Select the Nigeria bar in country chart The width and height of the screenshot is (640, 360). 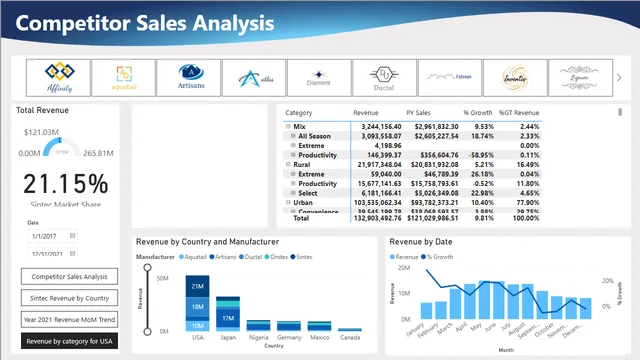[x=258, y=325]
